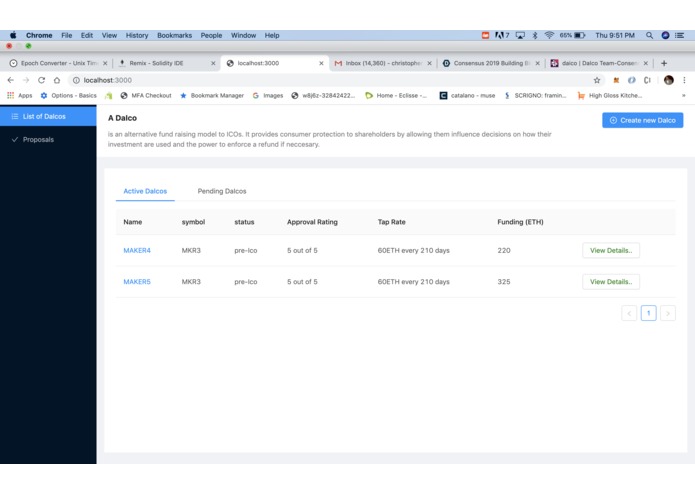The width and height of the screenshot is (695, 494).
Task: Open Wi-Fi status menu
Action: pyautogui.click(x=549, y=35)
